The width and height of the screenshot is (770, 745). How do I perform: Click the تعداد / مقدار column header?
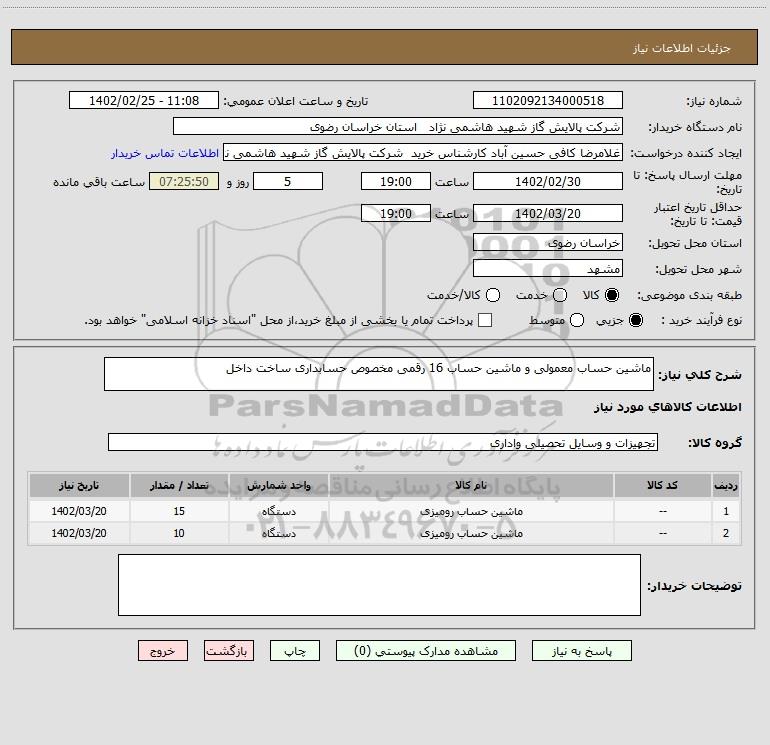coord(179,485)
